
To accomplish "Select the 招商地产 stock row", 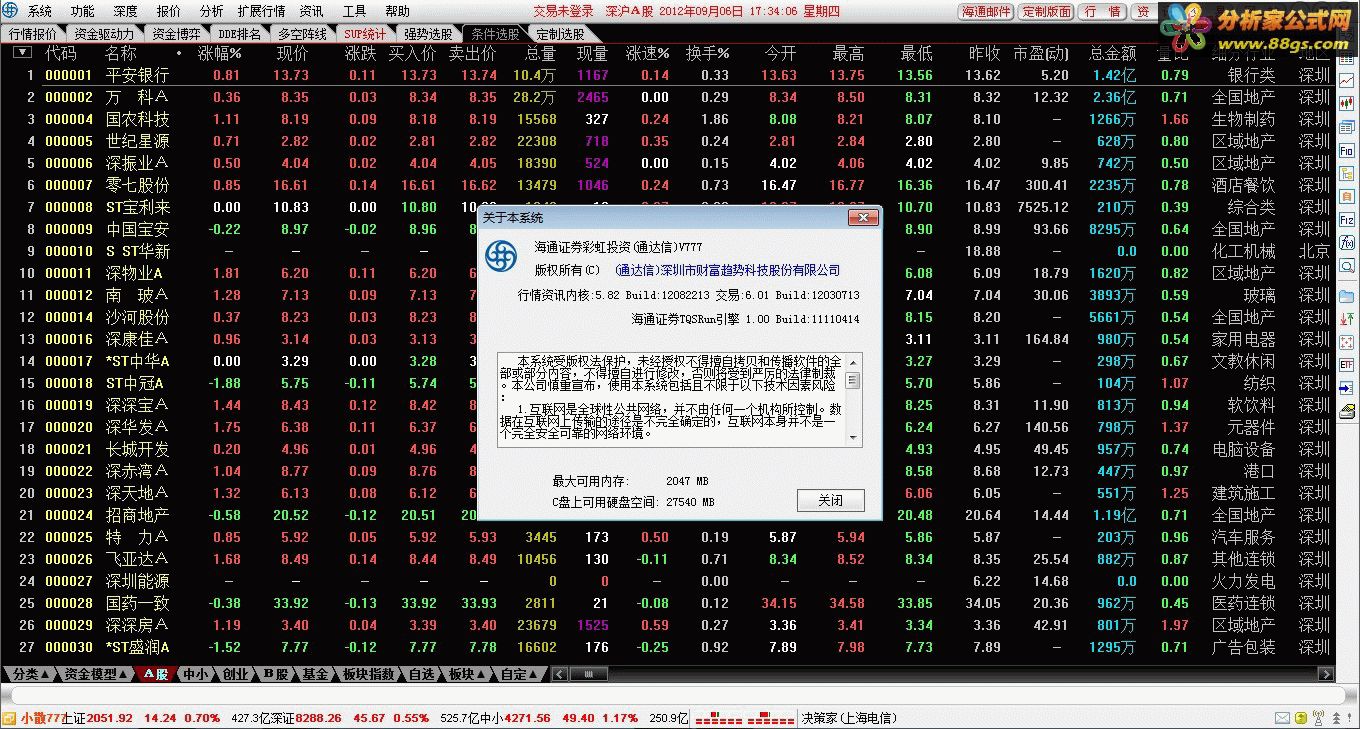I will [666, 515].
